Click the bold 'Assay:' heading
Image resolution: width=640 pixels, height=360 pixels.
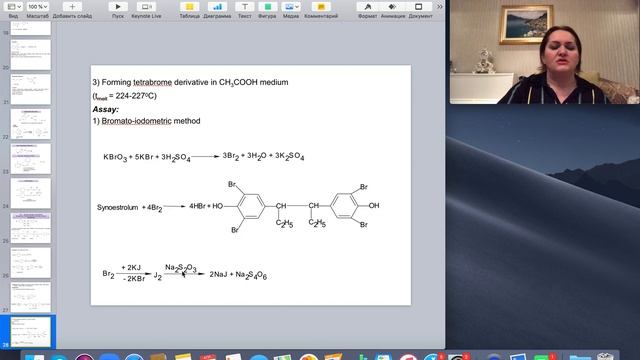point(105,109)
